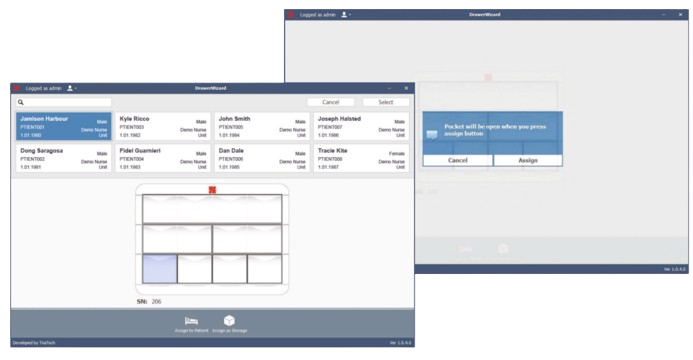Click the search magnifier icon in front window

(x=20, y=102)
